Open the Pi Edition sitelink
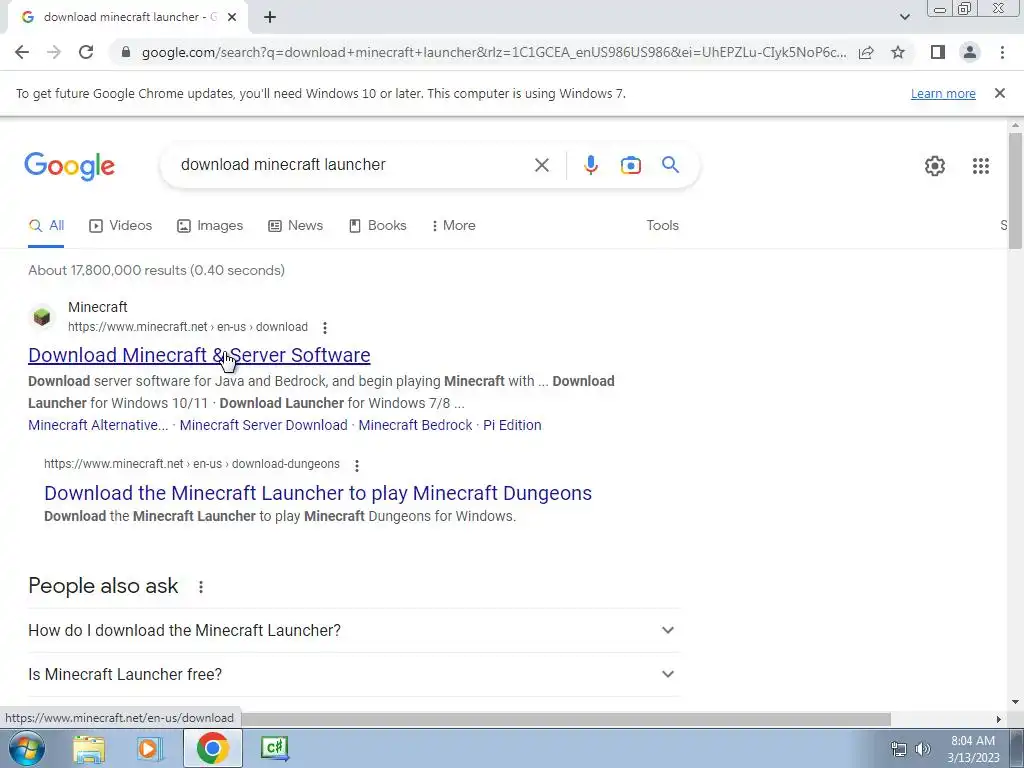 [x=512, y=425]
